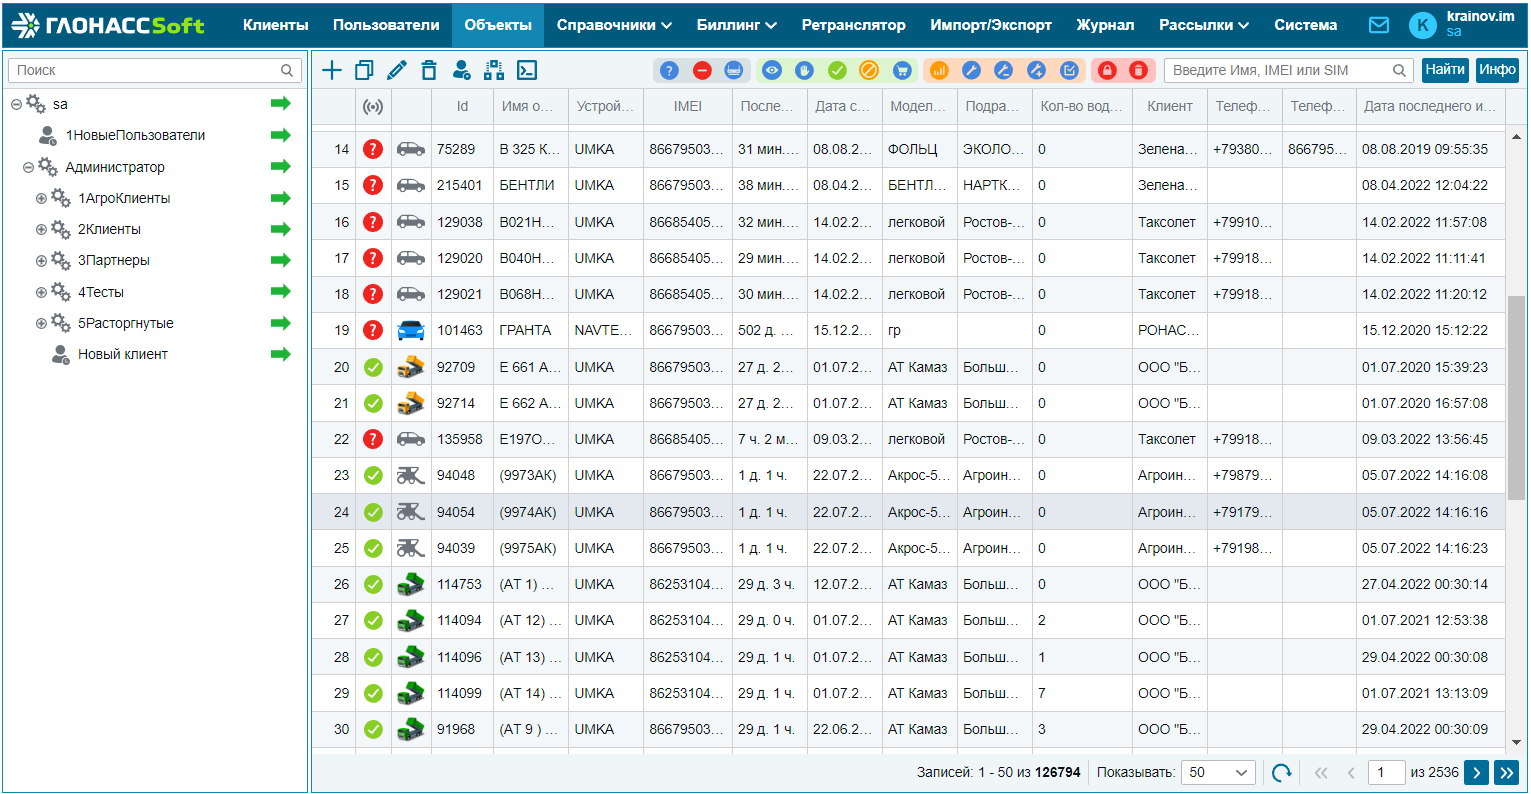This screenshot has width=1531, height=794.
Task: Toggle the blue device filter in grey group
Action: [x=733, y=70]
